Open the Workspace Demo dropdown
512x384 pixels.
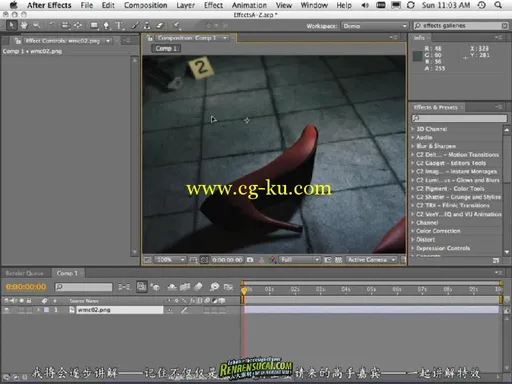374,26
